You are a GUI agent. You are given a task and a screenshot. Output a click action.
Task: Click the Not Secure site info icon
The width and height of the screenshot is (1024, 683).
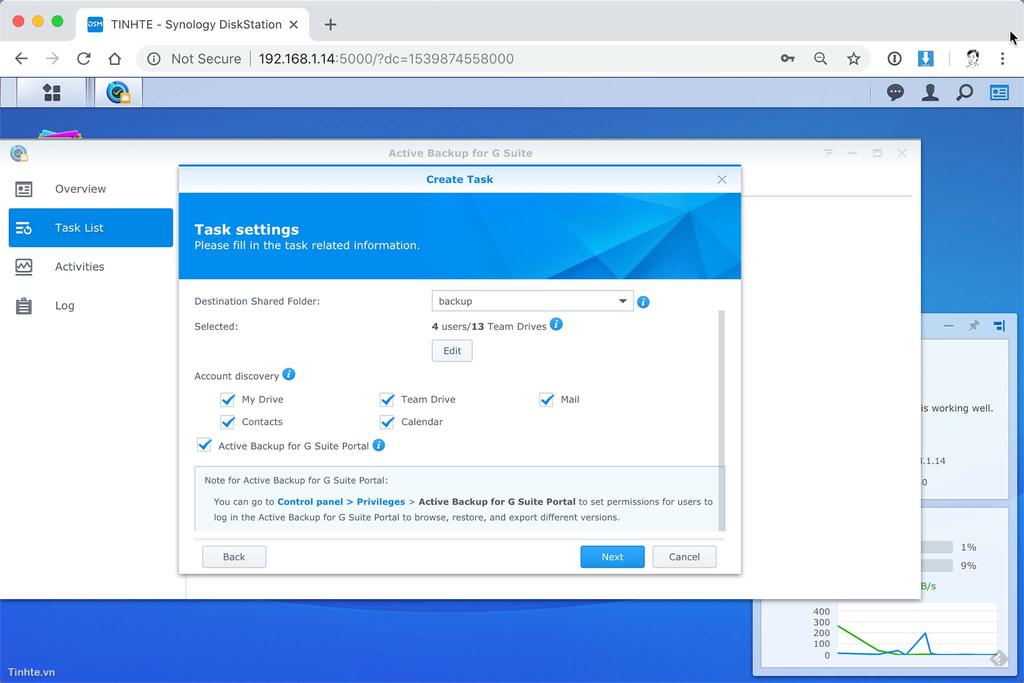153,59
